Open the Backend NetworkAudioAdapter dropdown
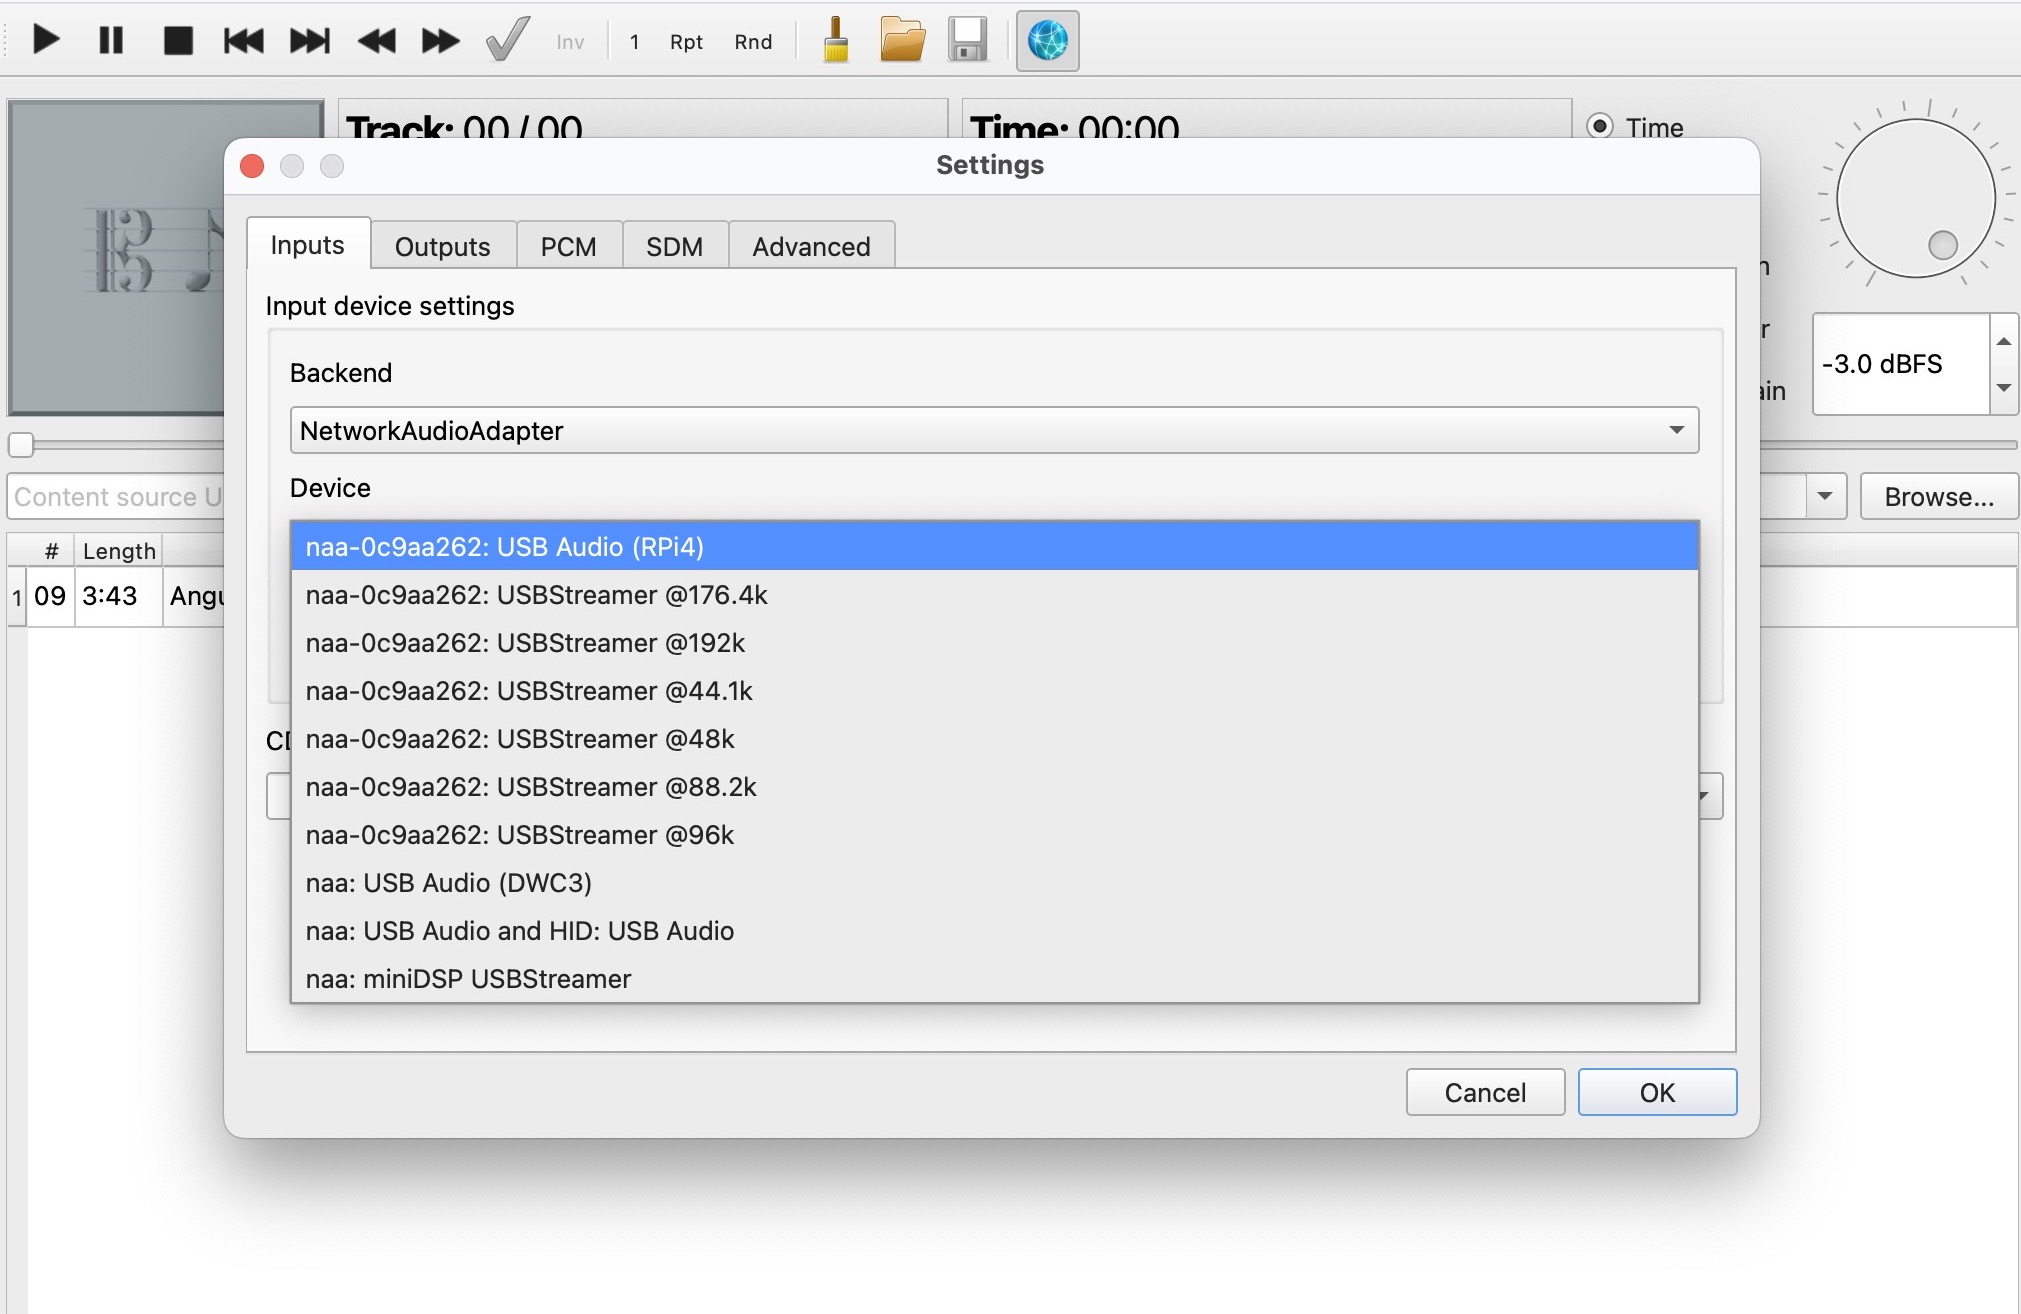Image resolution: width=2021 pixels, height=1314 pixels. (x=994, y=430)
